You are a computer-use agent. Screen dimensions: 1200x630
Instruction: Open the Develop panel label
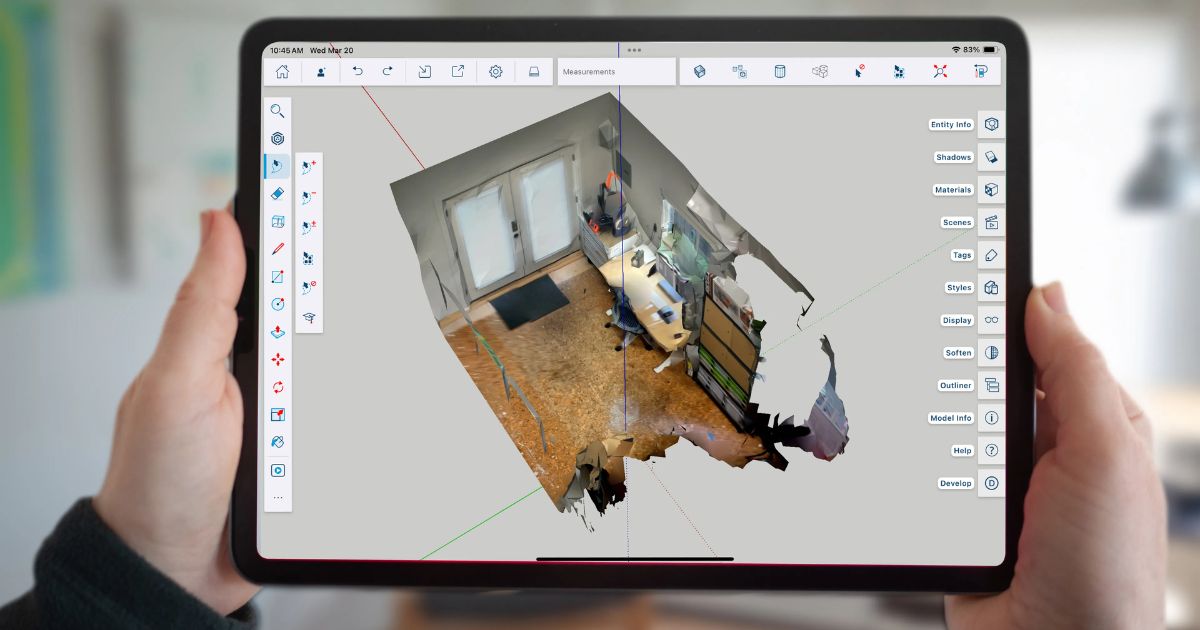956,483
